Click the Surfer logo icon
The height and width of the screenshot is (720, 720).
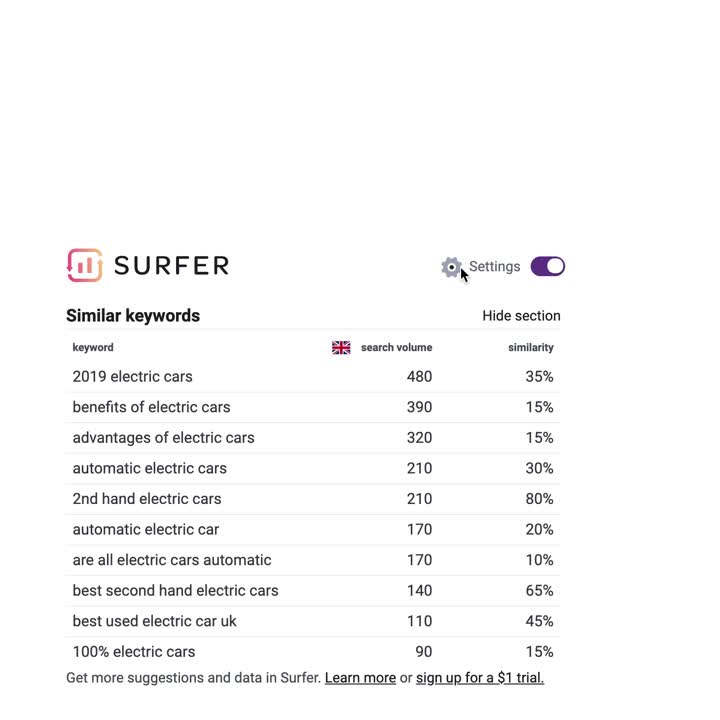coord(84,265)
